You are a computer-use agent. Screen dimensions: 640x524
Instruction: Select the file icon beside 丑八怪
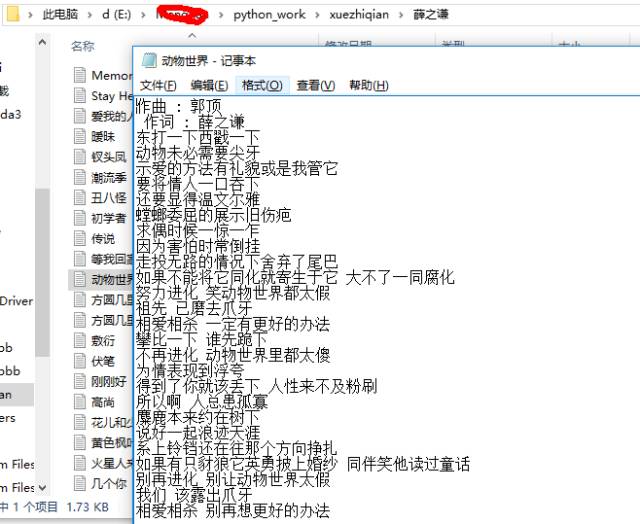click(80, 198)
